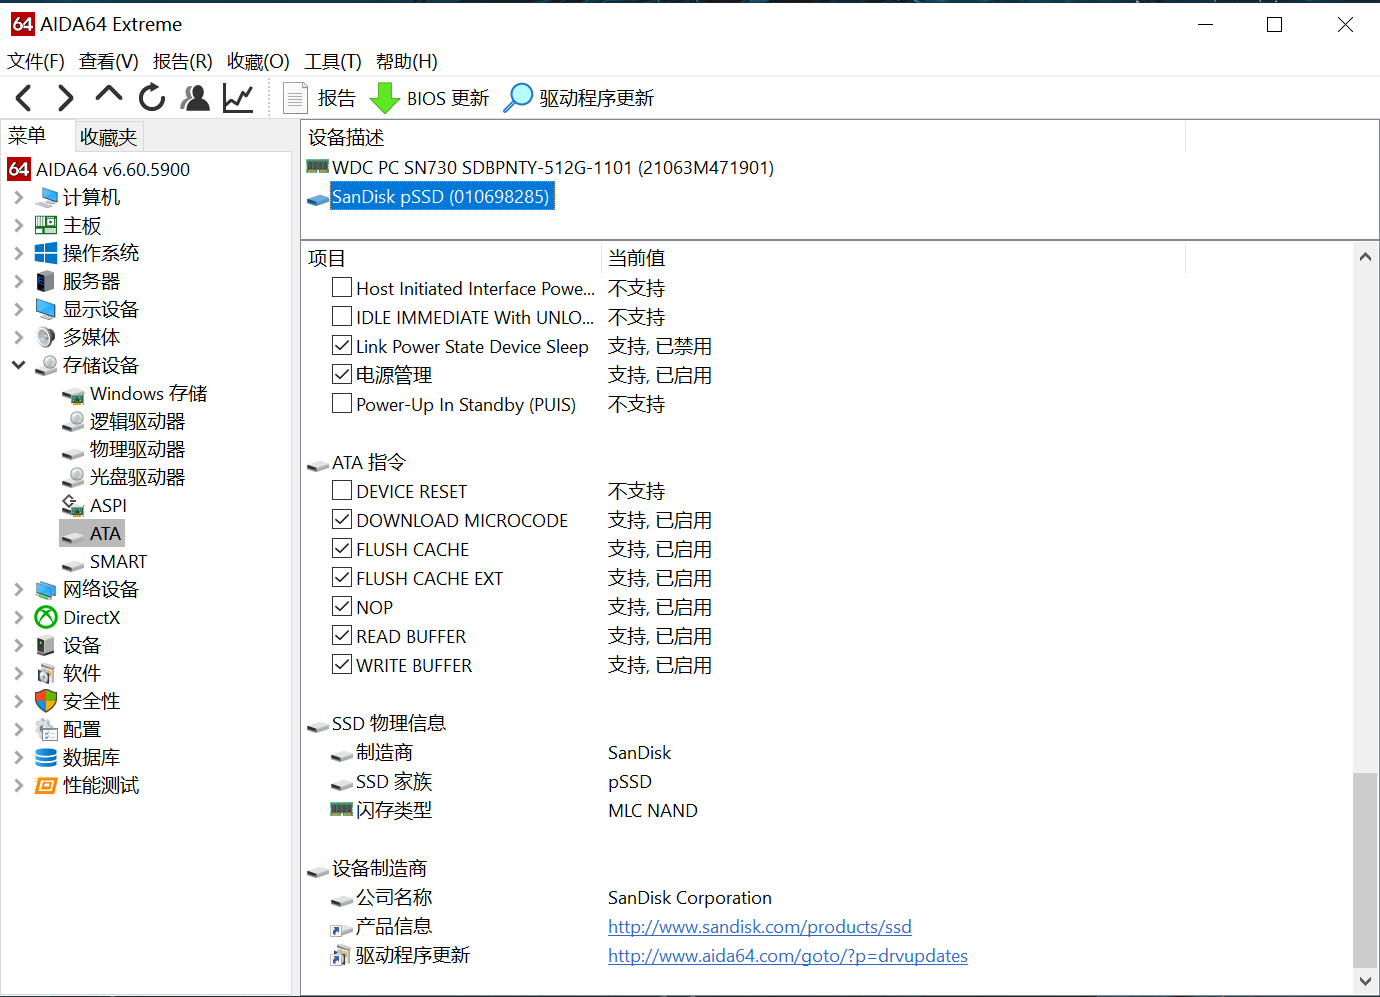This screenshot has width=1380, height=997.
Task: Select the 安全性 shield icon
Action: [46, 701]
